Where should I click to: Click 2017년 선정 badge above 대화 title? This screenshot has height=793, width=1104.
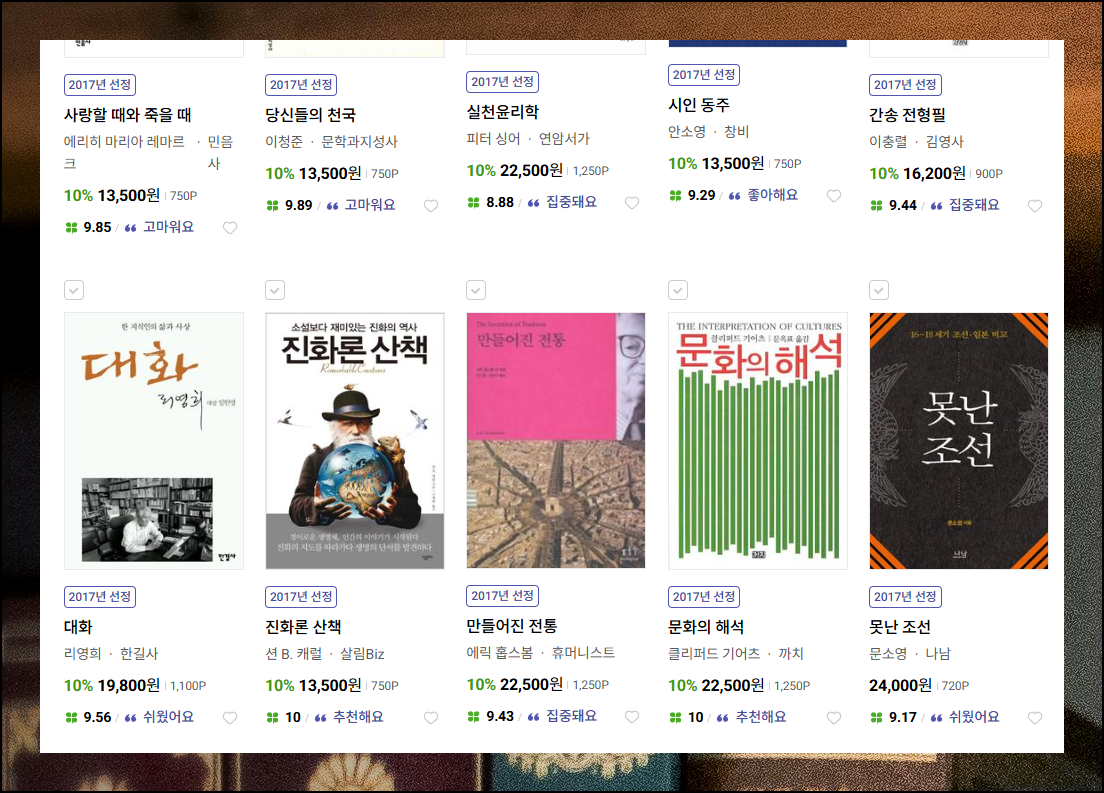click(100, 597)
